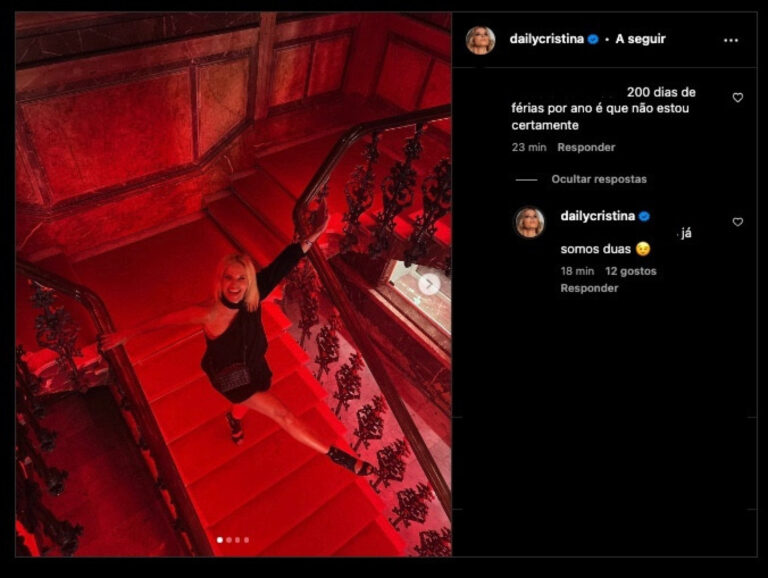Click 'A seguir' following button
Image resolution: width=768 pixels, height=578 pixels.
tap(641, 39)
